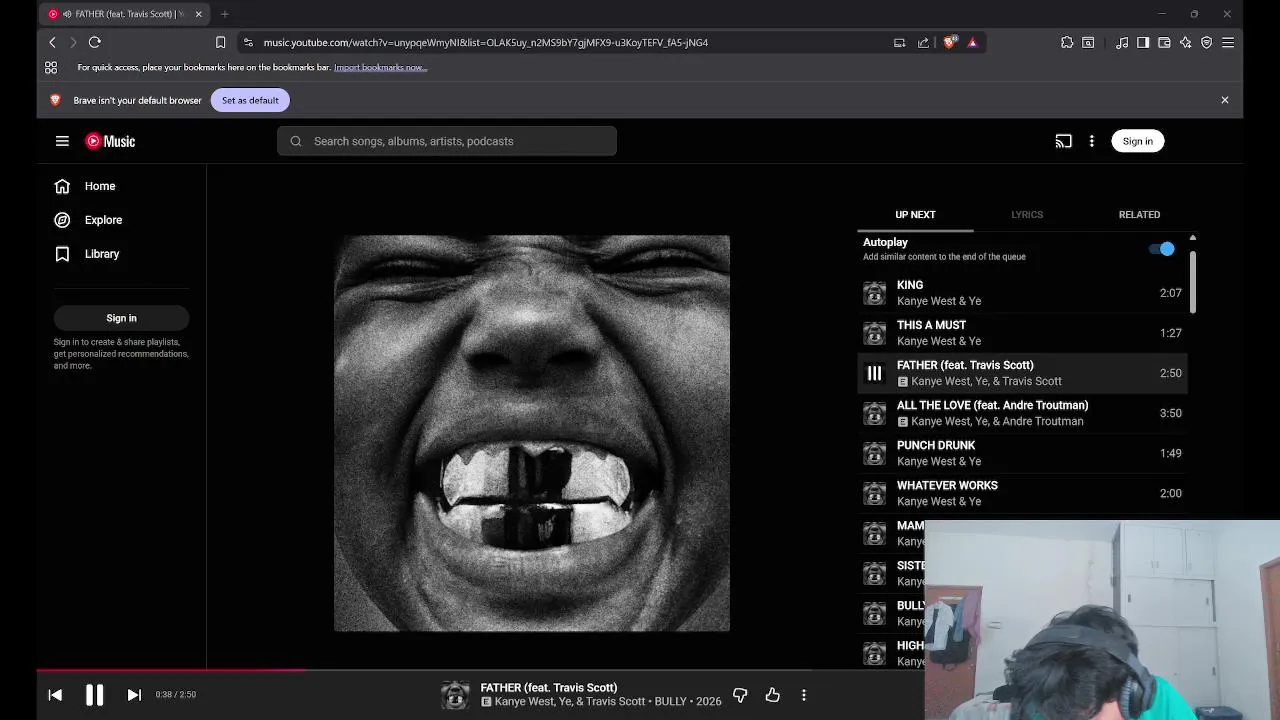Open the Extensions puzzle icon
This screenshot has width=1280, height=720.
[1067, 42]
